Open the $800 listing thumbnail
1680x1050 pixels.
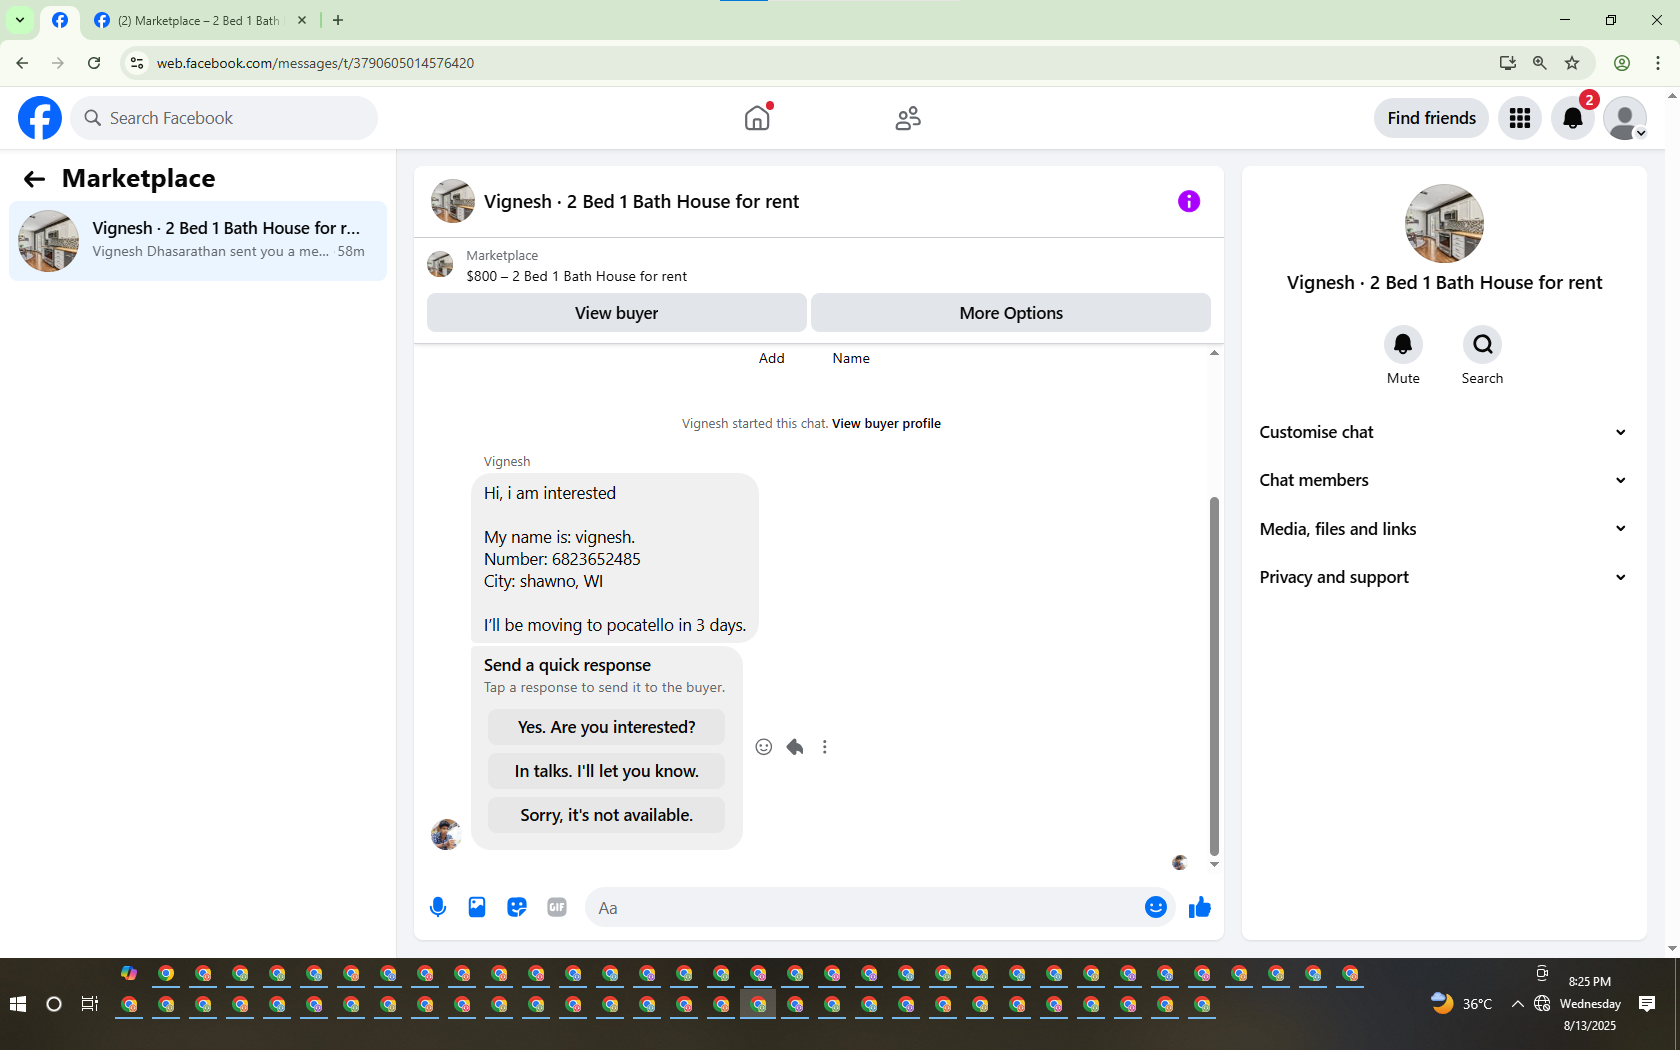(x=440, y=265)
